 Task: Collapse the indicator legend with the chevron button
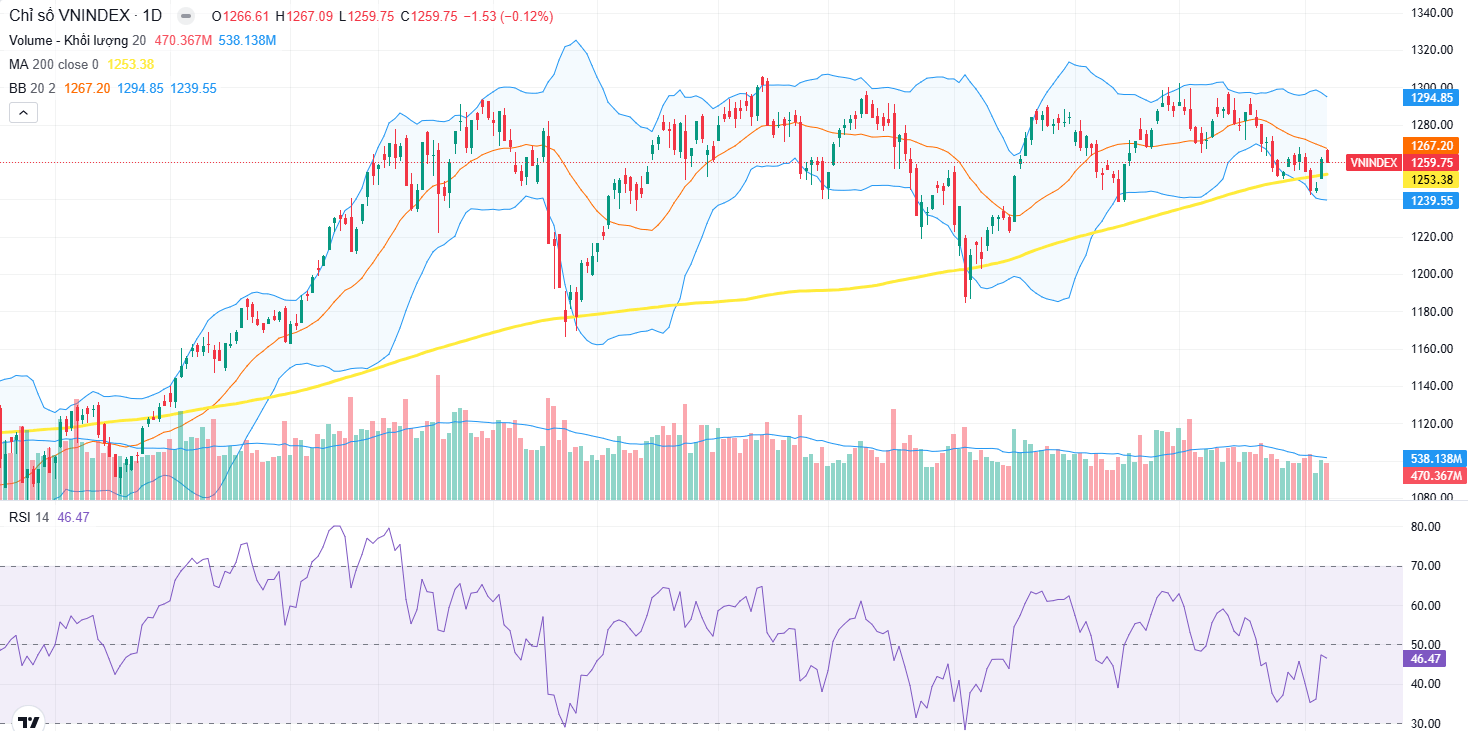pyautogui.click(x=22, y=112)
